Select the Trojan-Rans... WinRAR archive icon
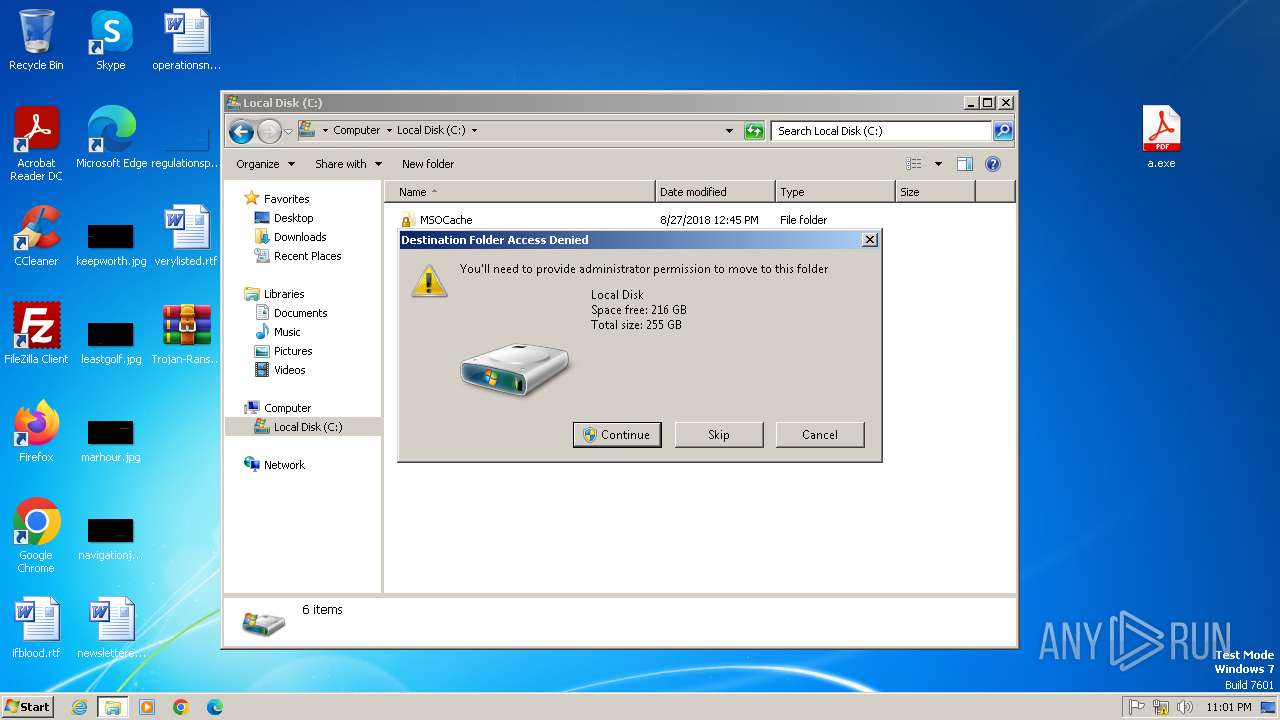Viewport: 1280px width, 720px height. 186,334
